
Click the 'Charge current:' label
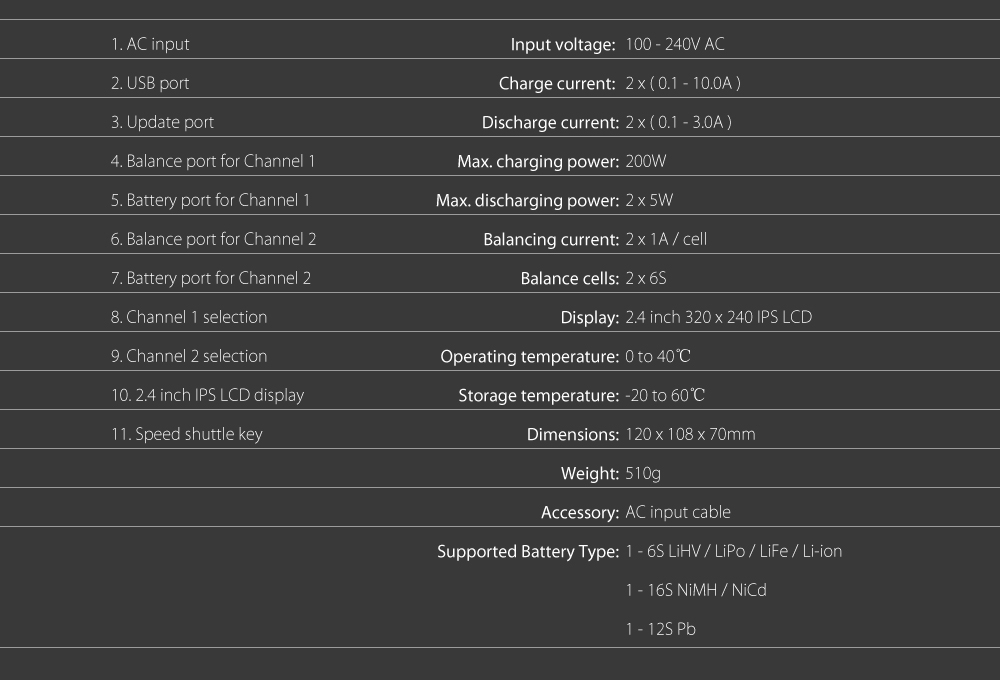coord(557,84)
